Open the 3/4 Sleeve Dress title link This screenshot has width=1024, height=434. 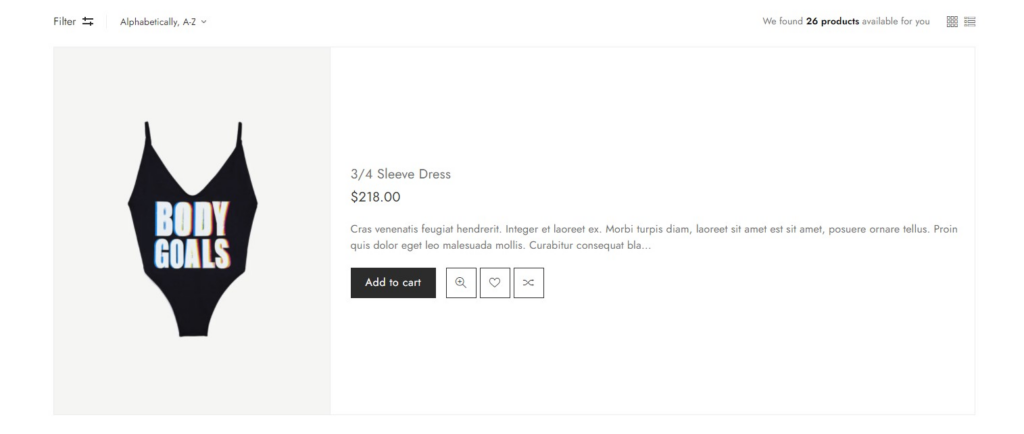(400, 174)
